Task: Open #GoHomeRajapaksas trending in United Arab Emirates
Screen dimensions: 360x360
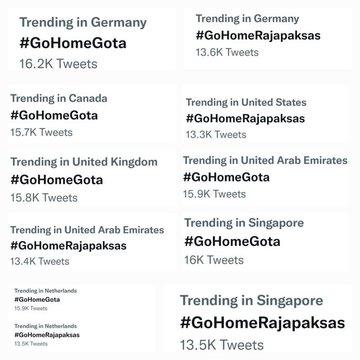Action: [68, 246]
